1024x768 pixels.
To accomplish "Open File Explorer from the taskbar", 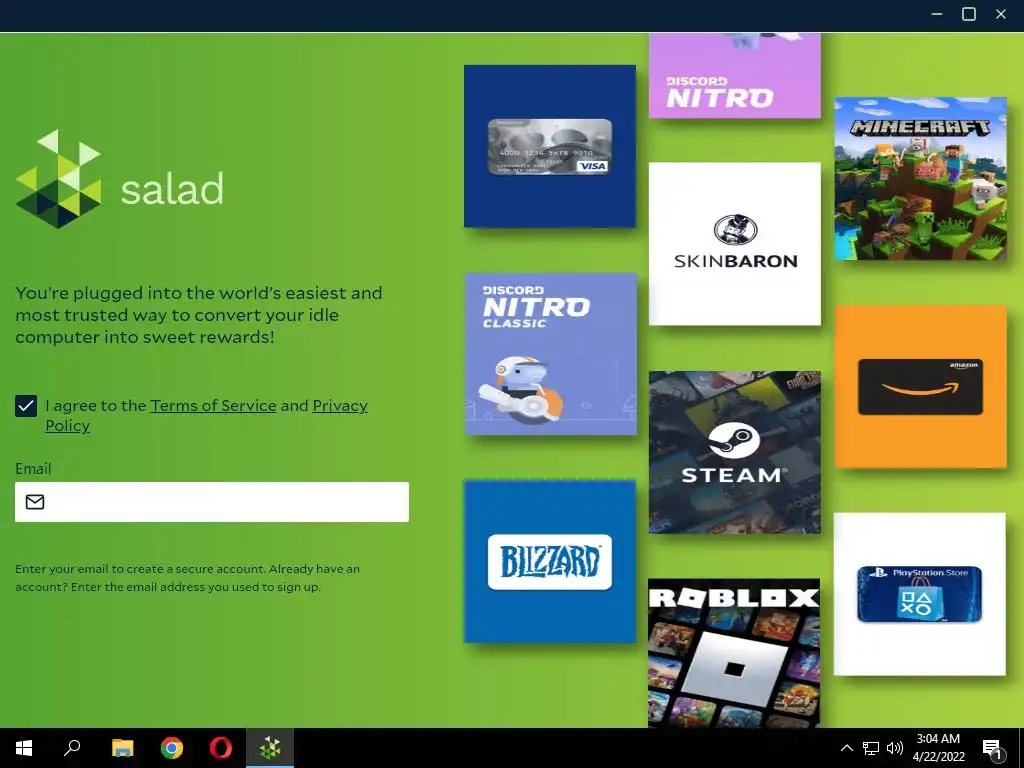I will [122, 748].
